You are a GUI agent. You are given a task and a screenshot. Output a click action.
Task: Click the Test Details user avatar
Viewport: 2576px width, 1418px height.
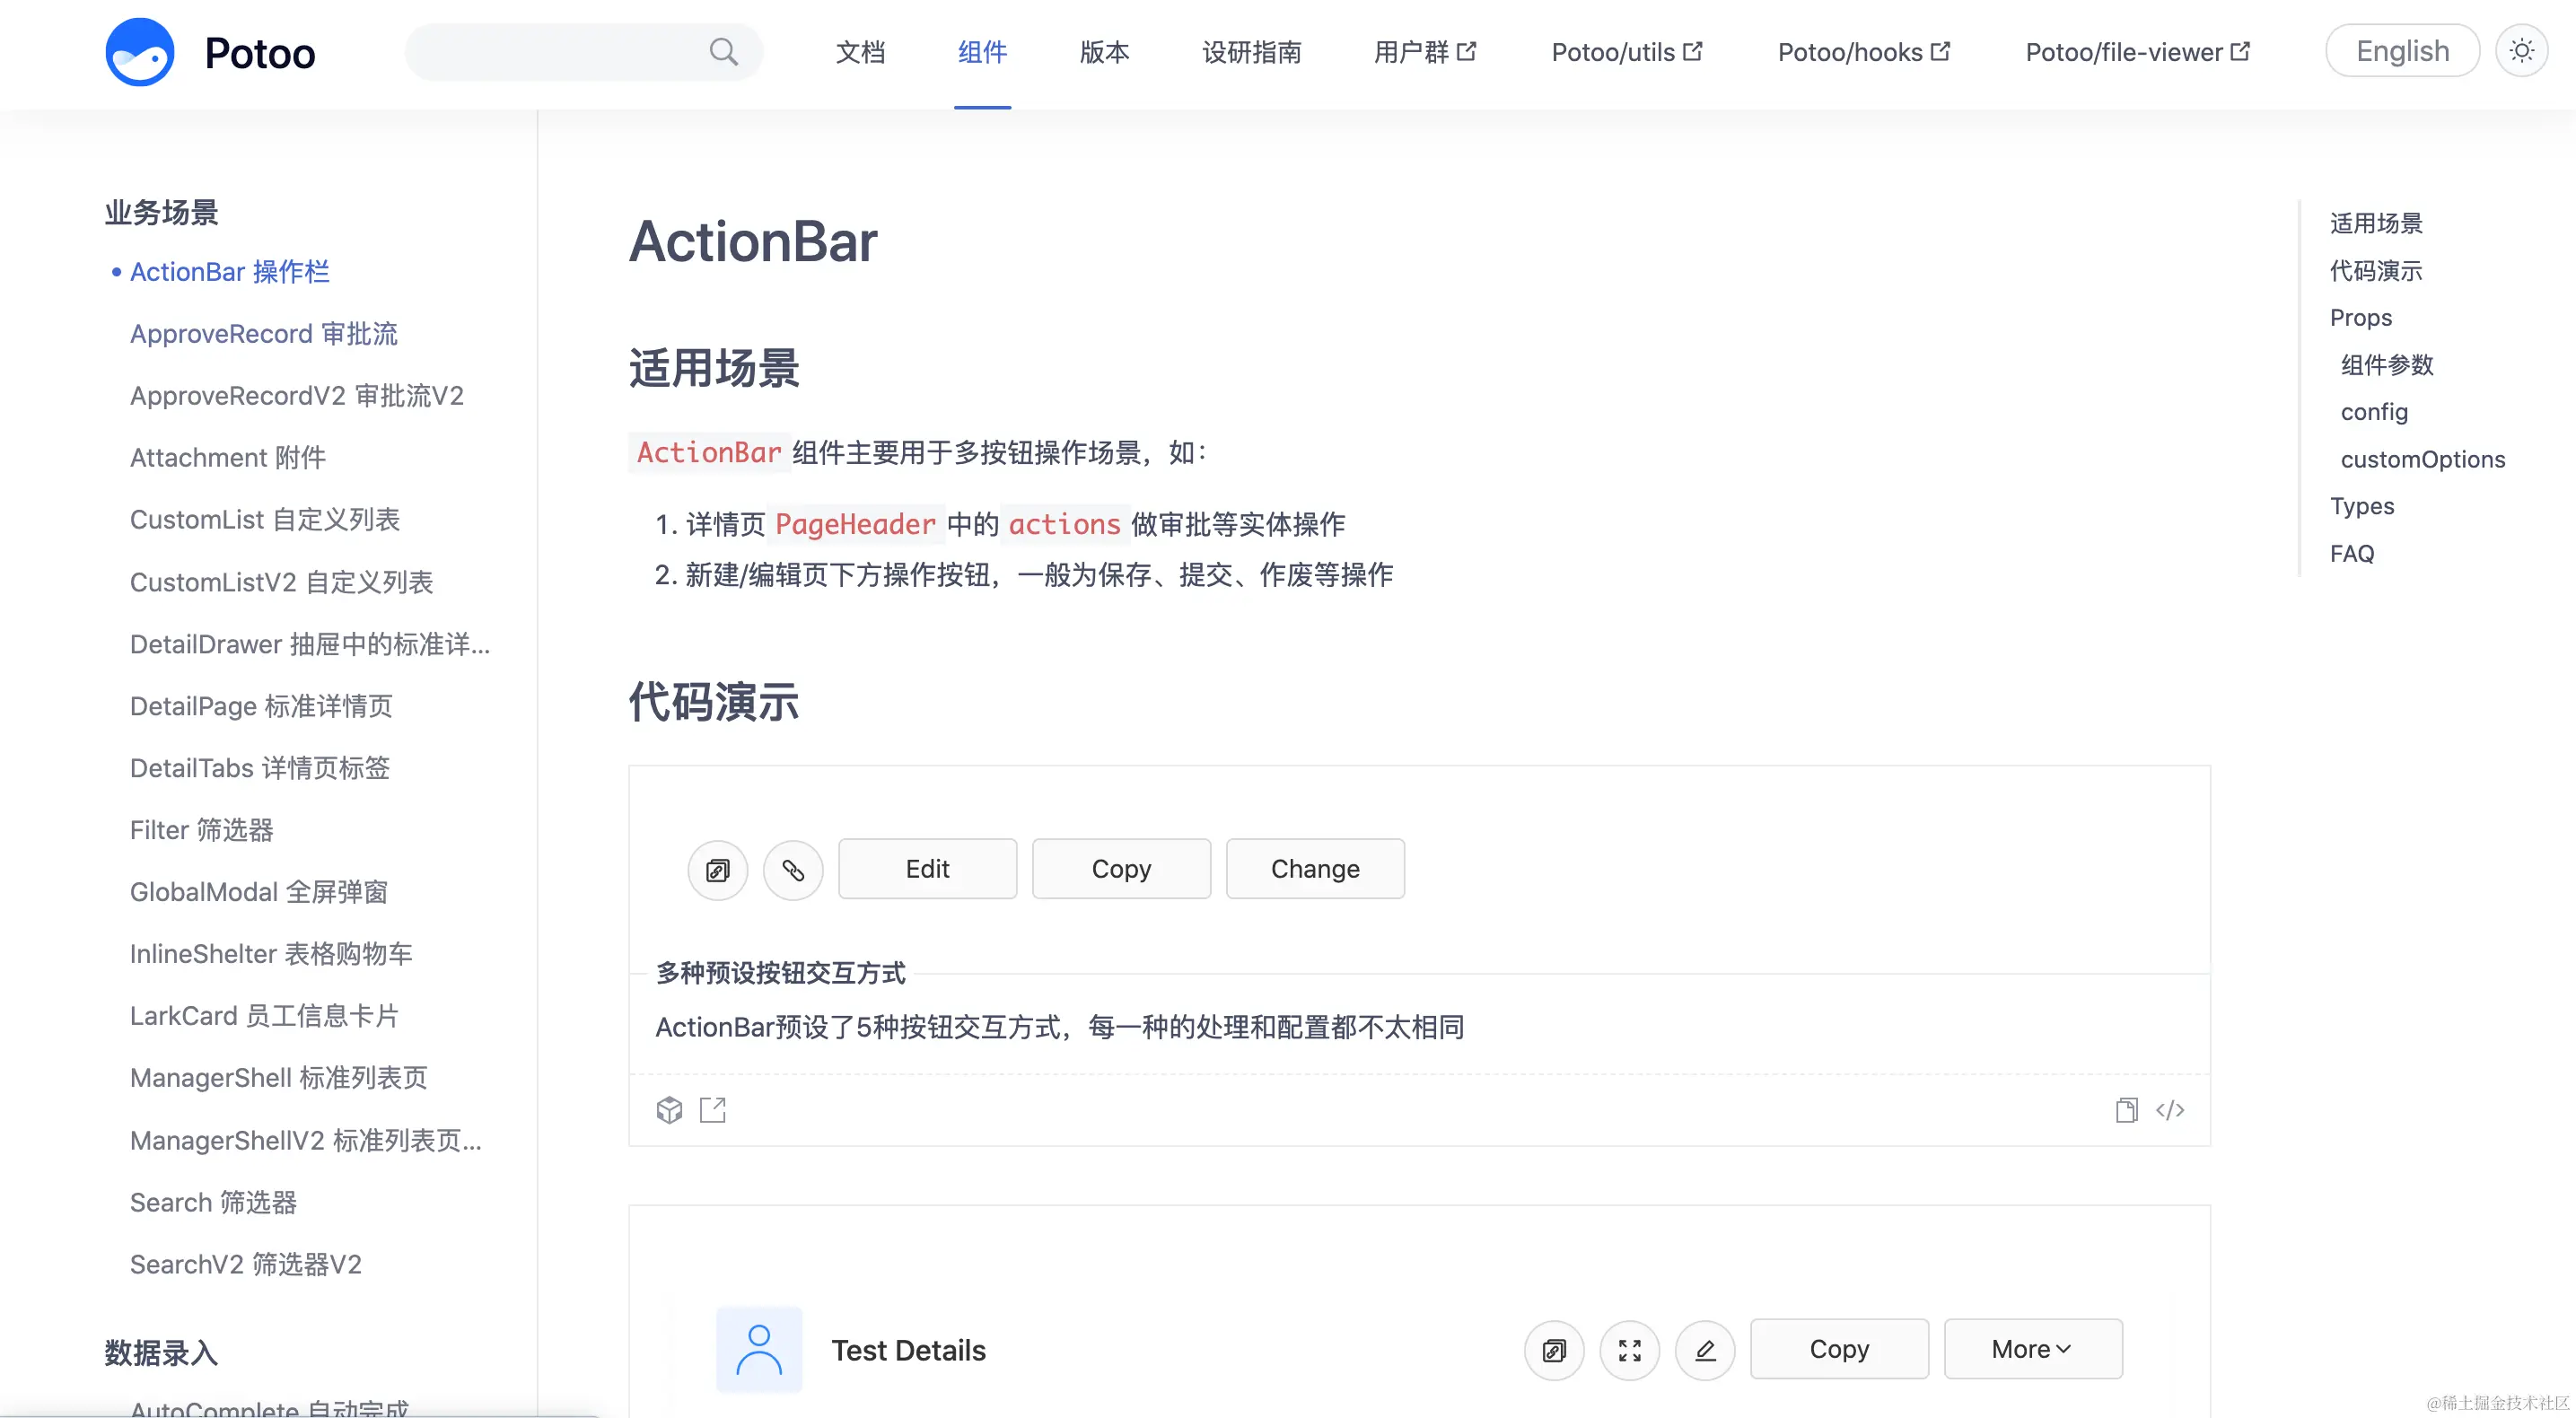coord(759,1350)
